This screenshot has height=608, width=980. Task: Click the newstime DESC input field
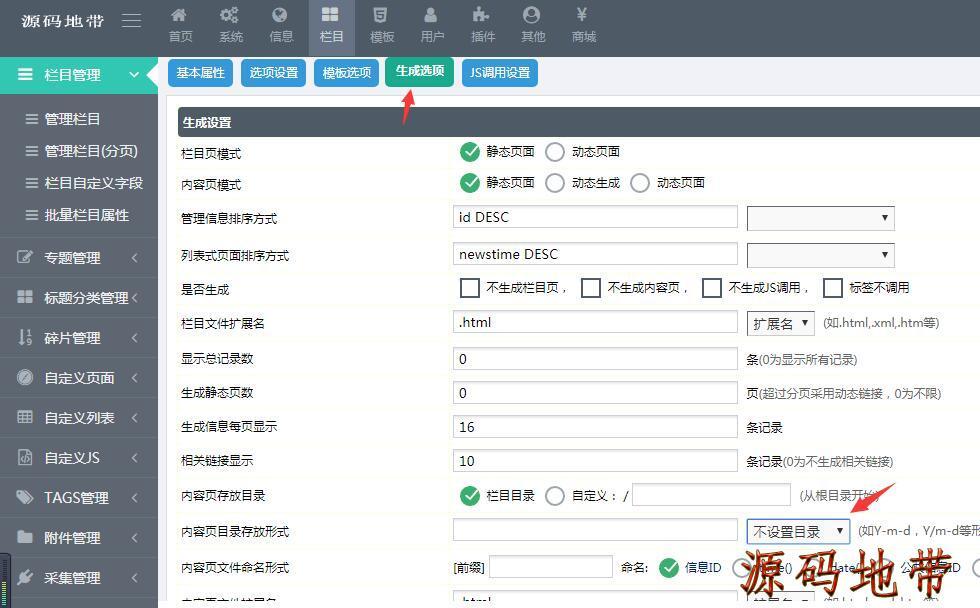point(595,254)
